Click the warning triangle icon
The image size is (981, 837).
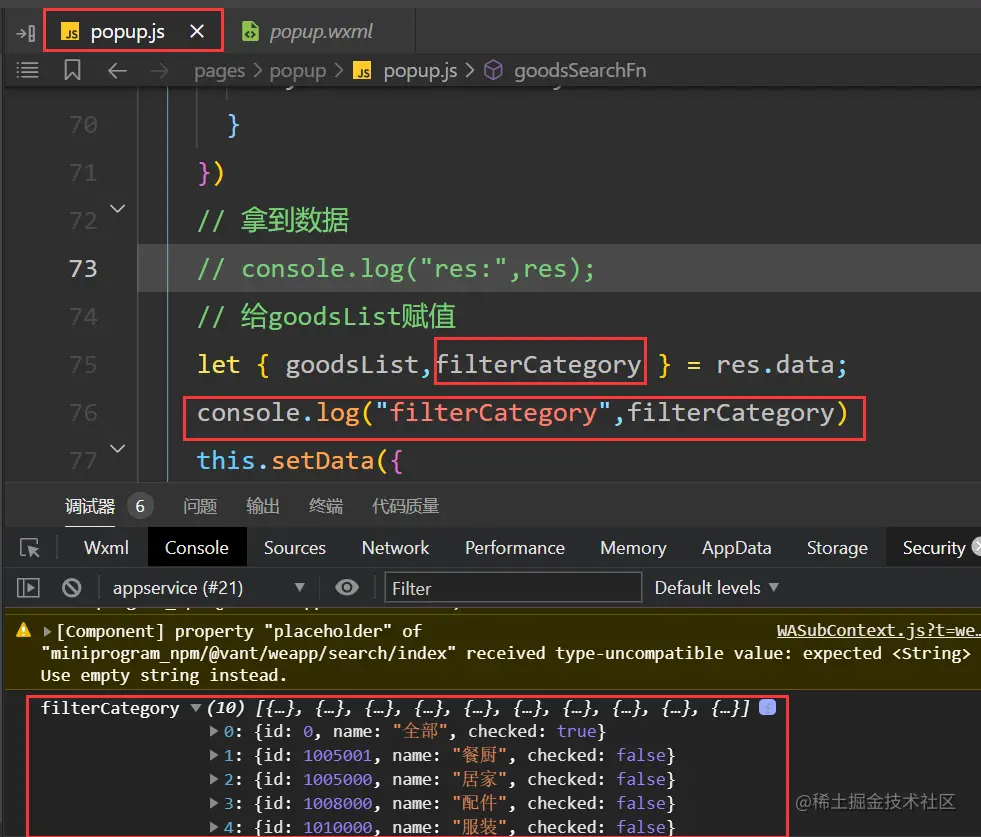24,630
